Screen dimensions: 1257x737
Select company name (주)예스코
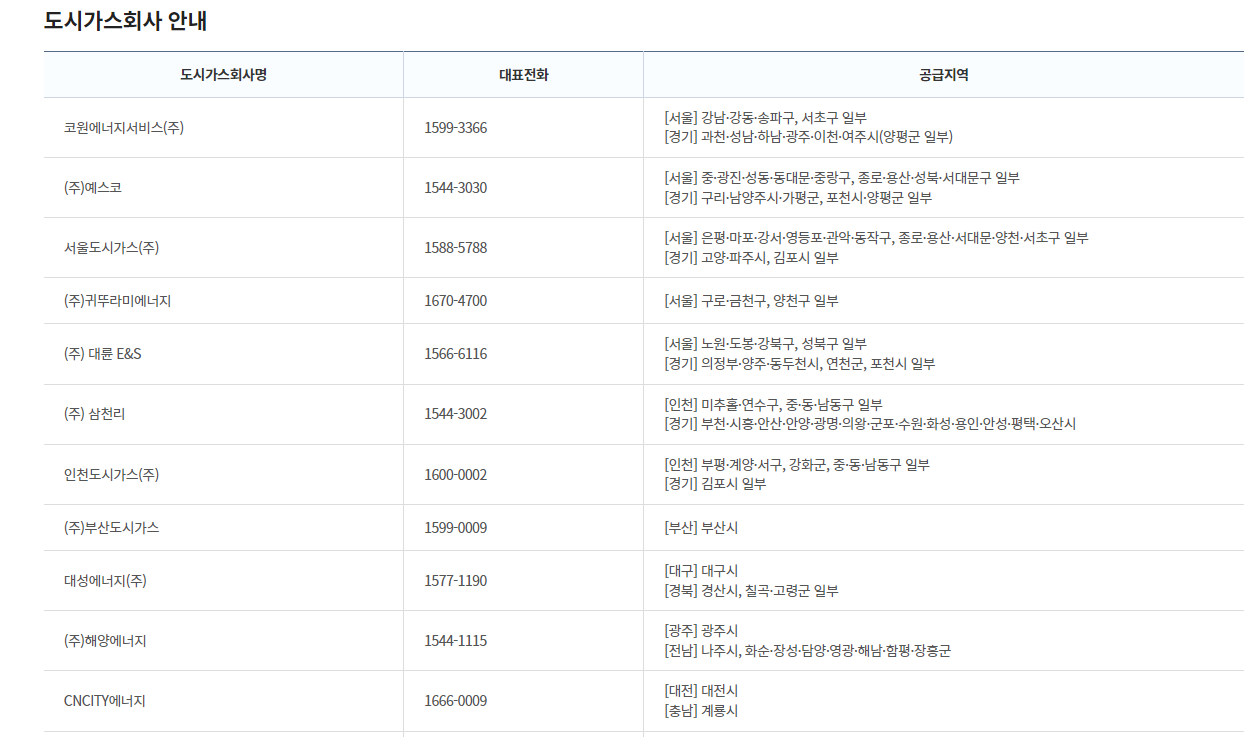(93, 188)
